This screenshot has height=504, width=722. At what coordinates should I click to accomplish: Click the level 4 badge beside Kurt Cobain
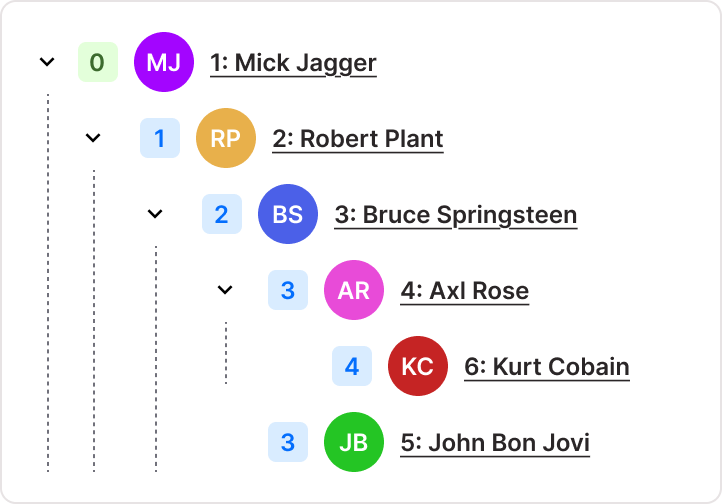pyautogui.click(x=352, y=366)
